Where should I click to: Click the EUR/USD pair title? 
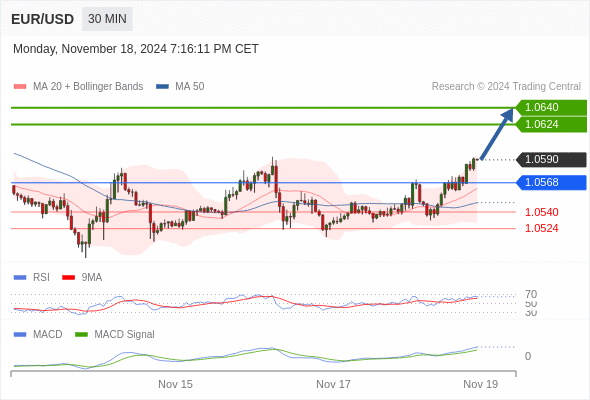tap(43, 19)
